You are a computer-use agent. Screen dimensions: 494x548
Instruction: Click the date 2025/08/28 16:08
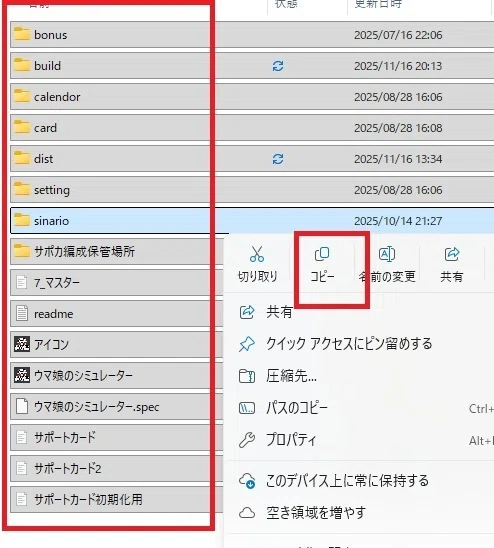[x=398, y=128]
